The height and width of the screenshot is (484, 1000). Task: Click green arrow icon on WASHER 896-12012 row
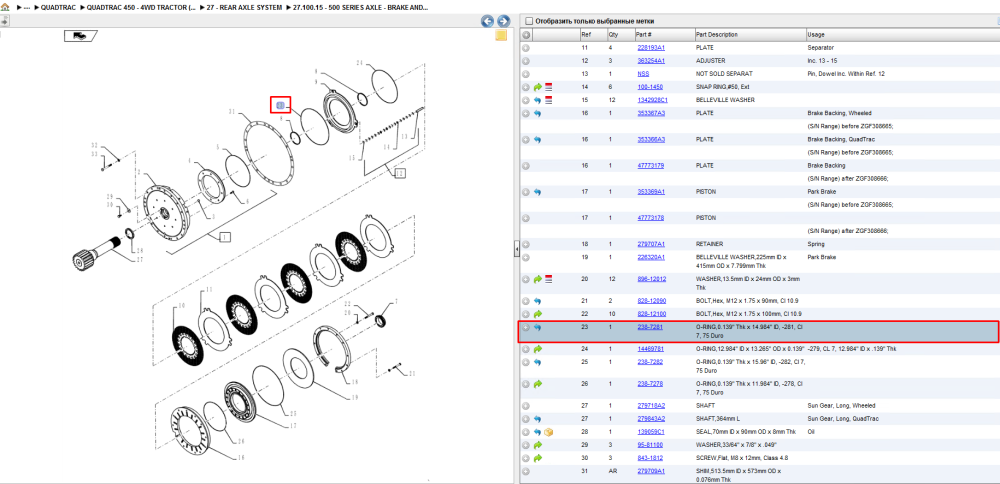click(538, 279)
